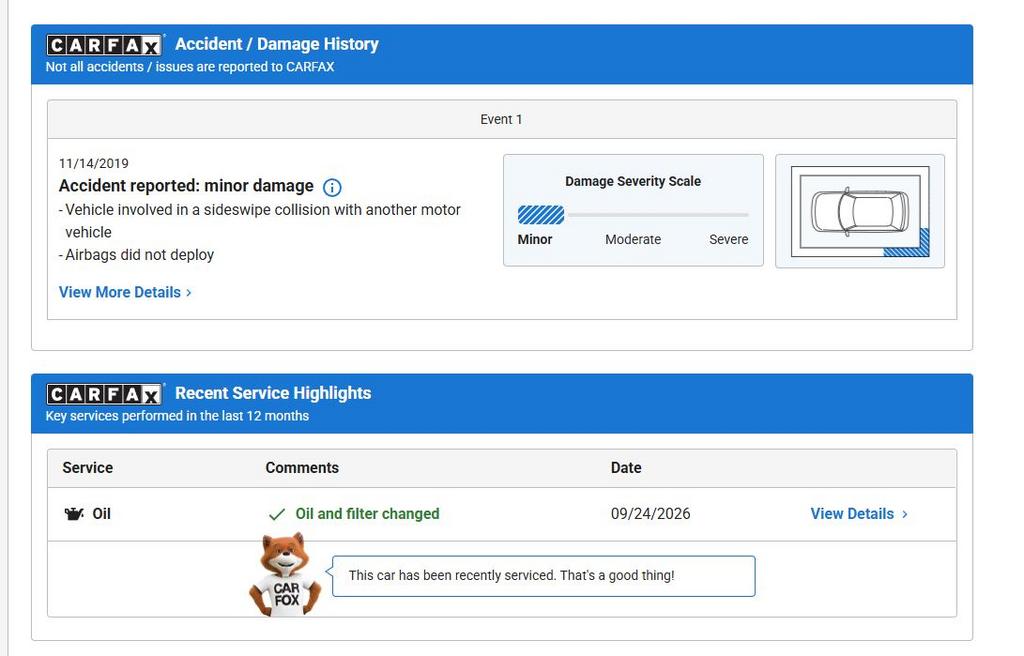Click the Date column header

[x=626, y=468]
